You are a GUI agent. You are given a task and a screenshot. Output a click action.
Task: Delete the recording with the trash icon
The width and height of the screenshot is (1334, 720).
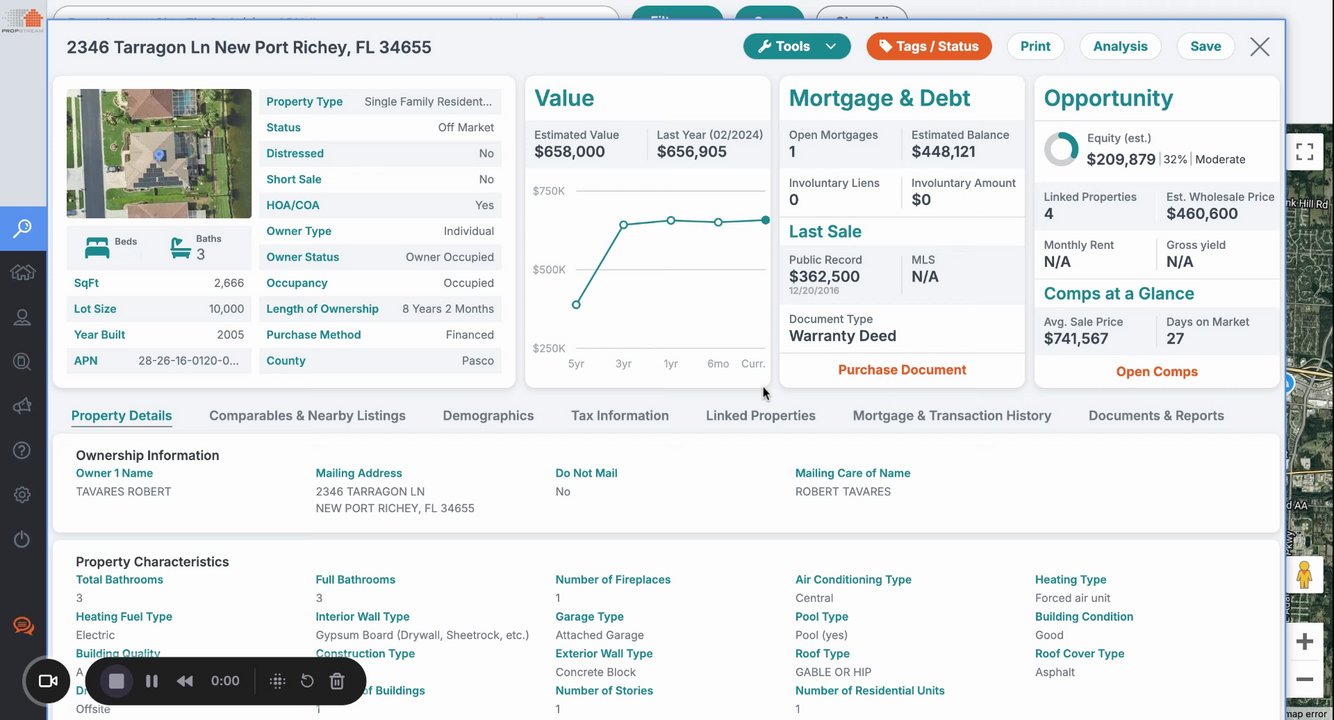[x=337, y=681]
